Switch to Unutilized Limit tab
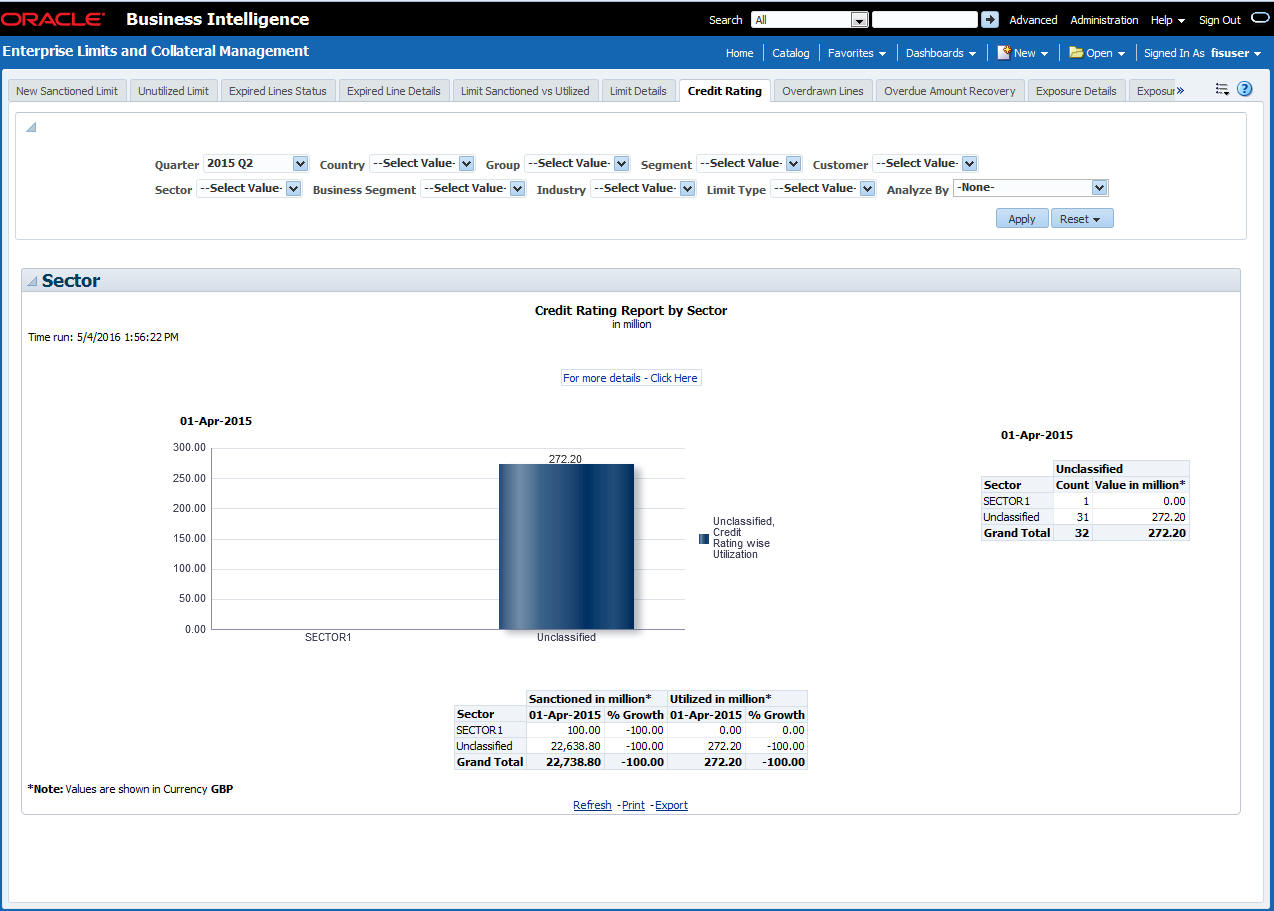 tap(173, 91)
